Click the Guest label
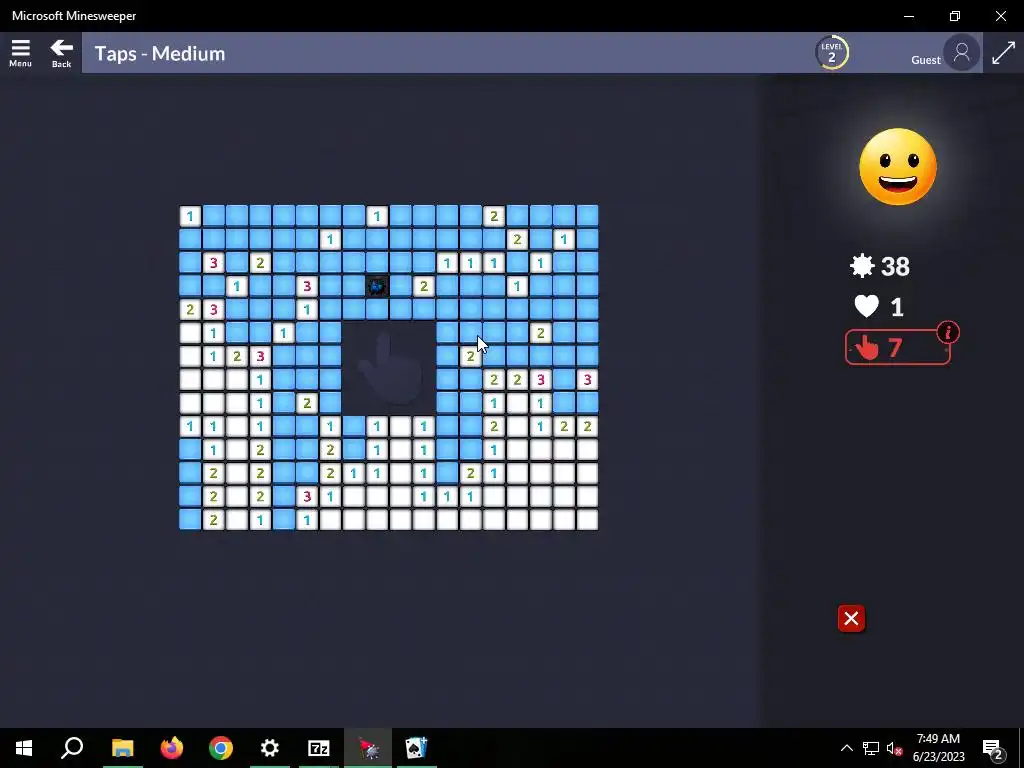The height and width of the screenshot is (768, 1024). pos(926,60)
